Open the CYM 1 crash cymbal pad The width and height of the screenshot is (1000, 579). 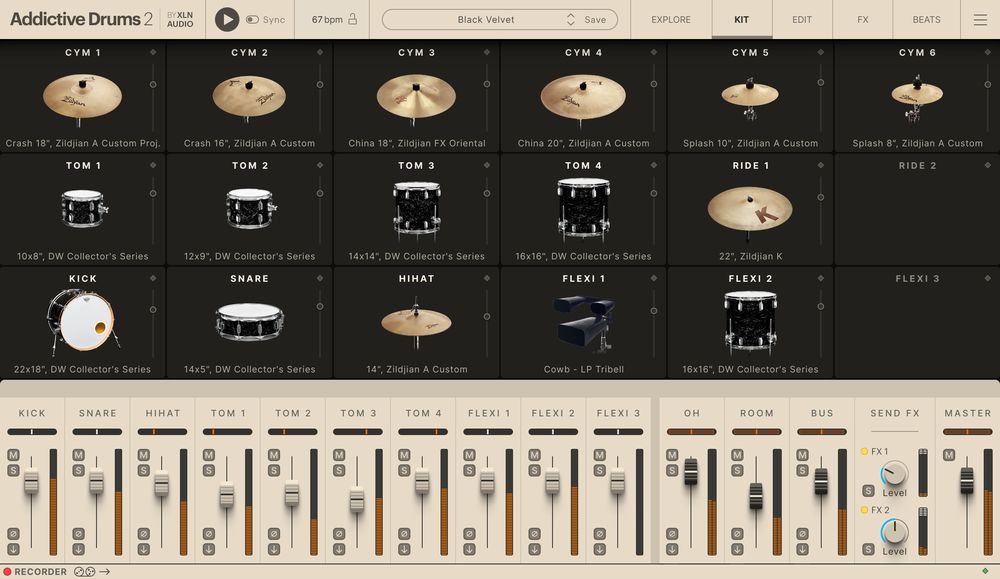pos(82,98)
